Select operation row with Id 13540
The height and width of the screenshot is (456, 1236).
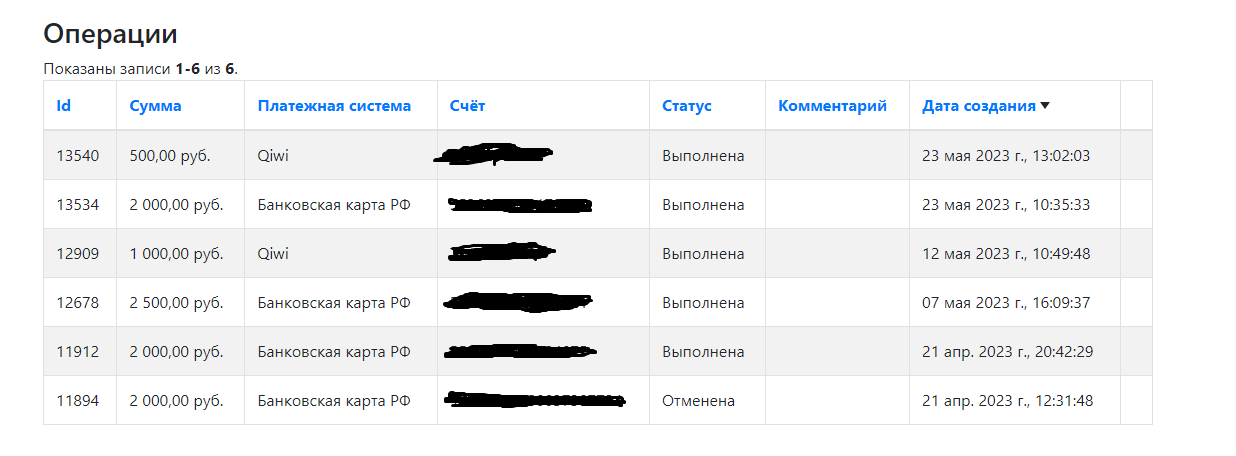pos(78,156)
